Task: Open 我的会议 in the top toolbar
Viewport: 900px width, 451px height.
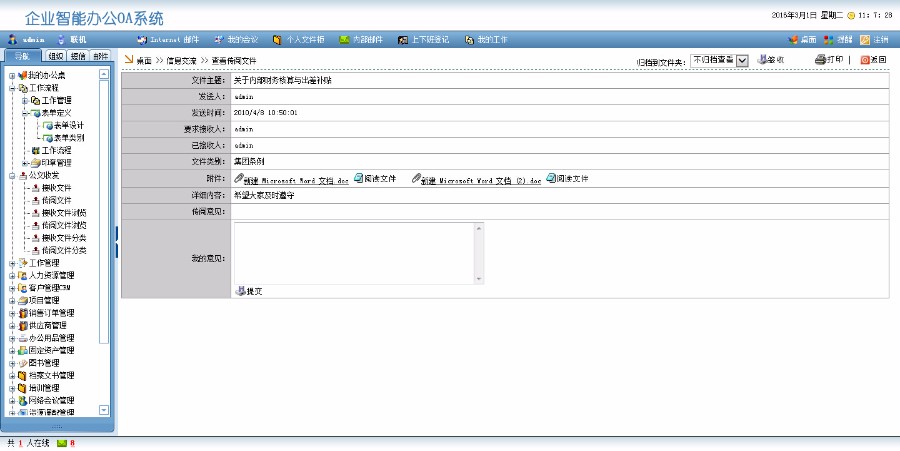Action: 236,40
